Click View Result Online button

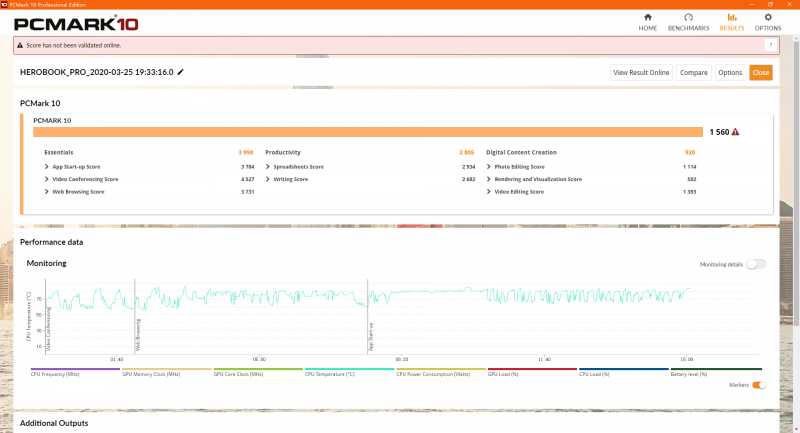[641, 72]
